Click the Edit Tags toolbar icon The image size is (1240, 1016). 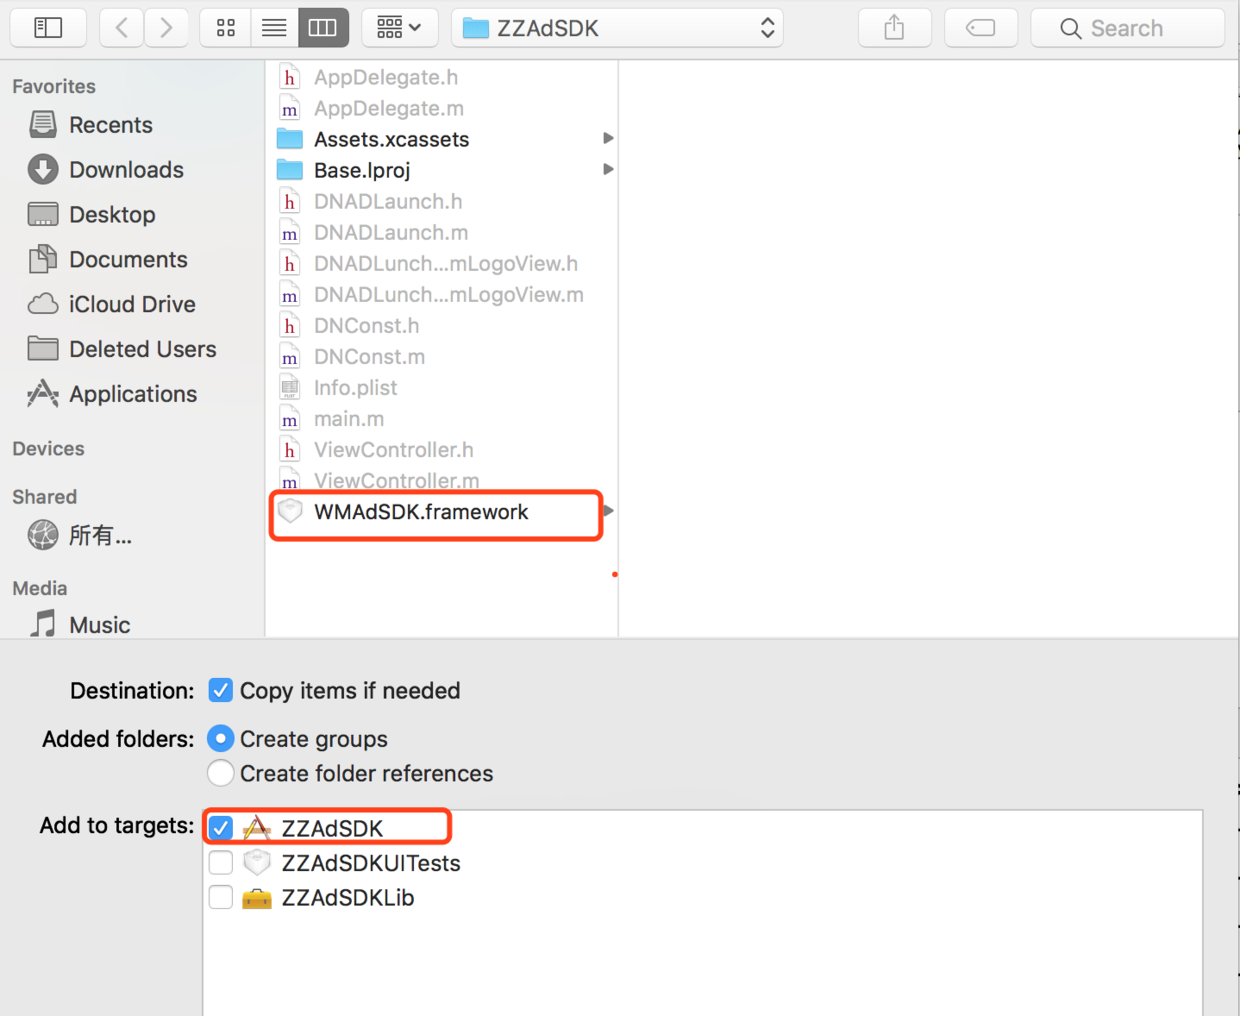980,28
